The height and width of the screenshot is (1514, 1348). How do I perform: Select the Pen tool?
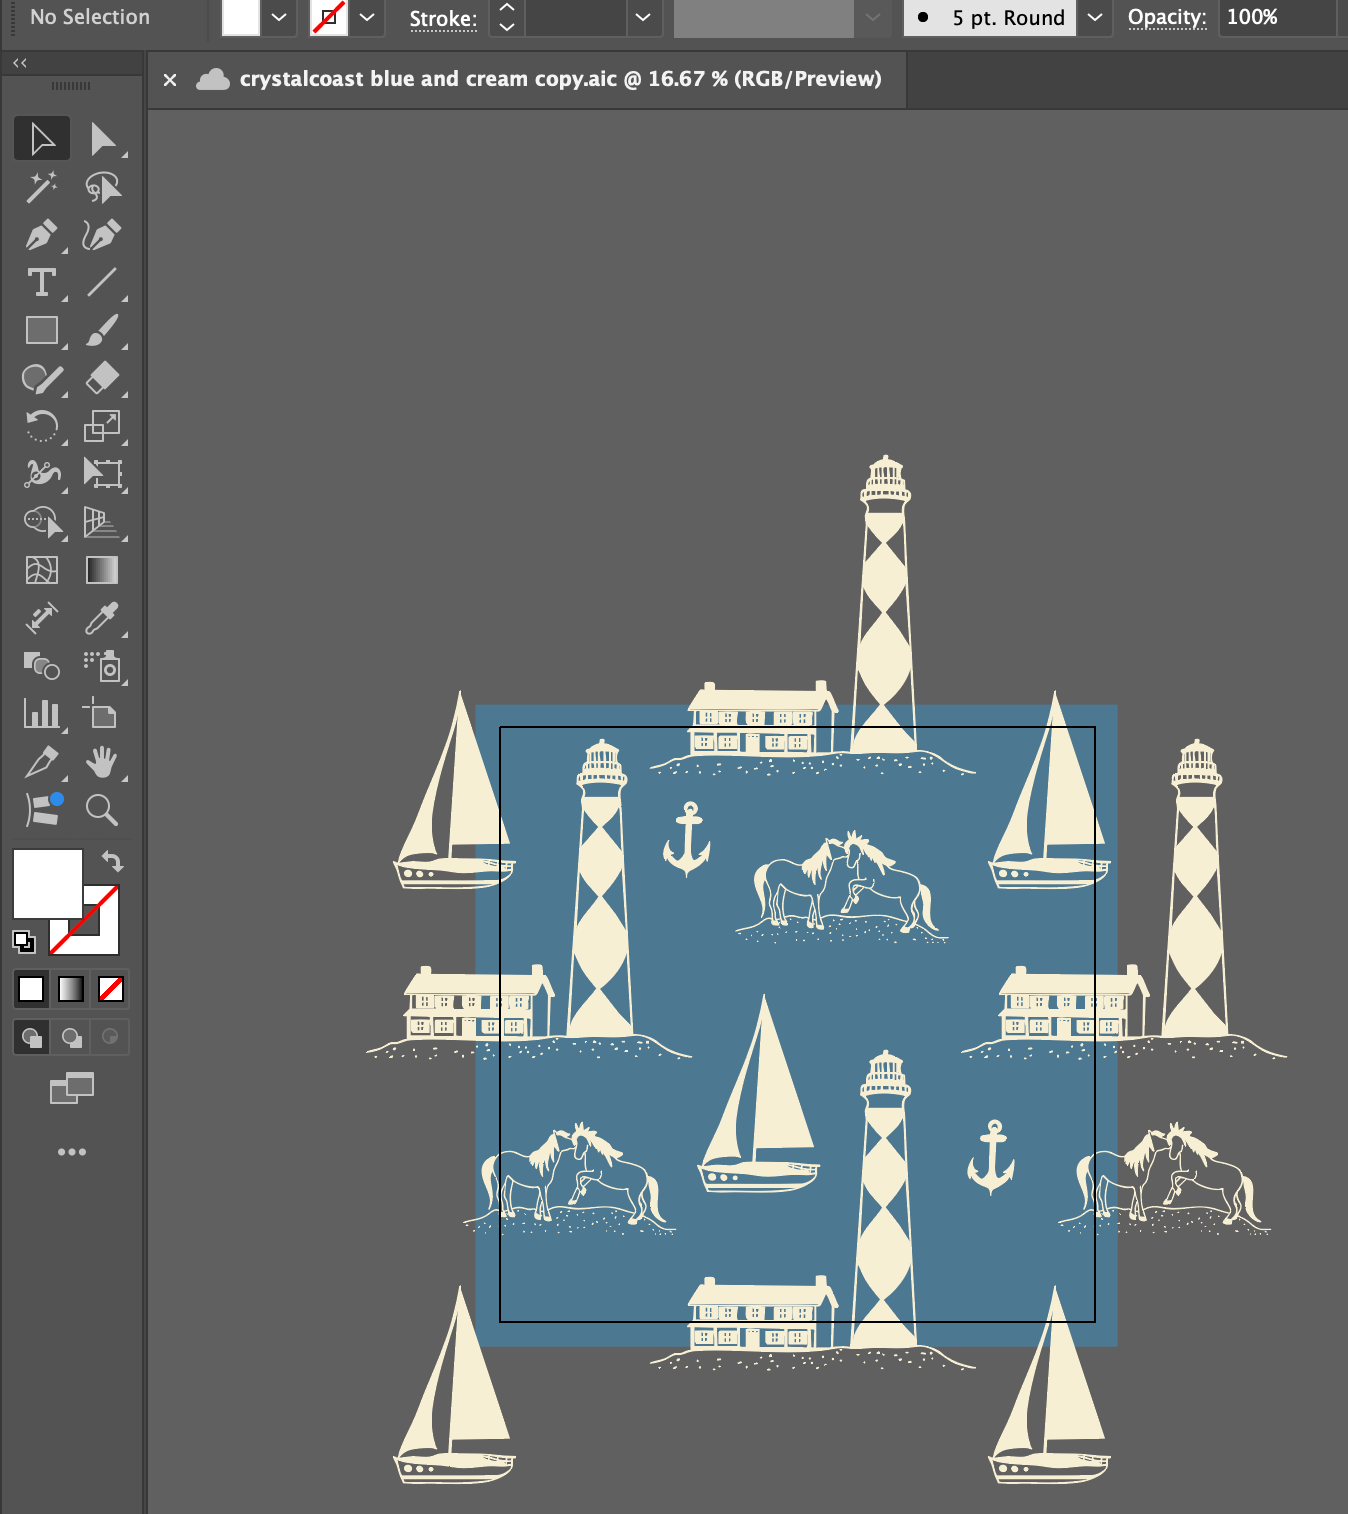[41, 236]
